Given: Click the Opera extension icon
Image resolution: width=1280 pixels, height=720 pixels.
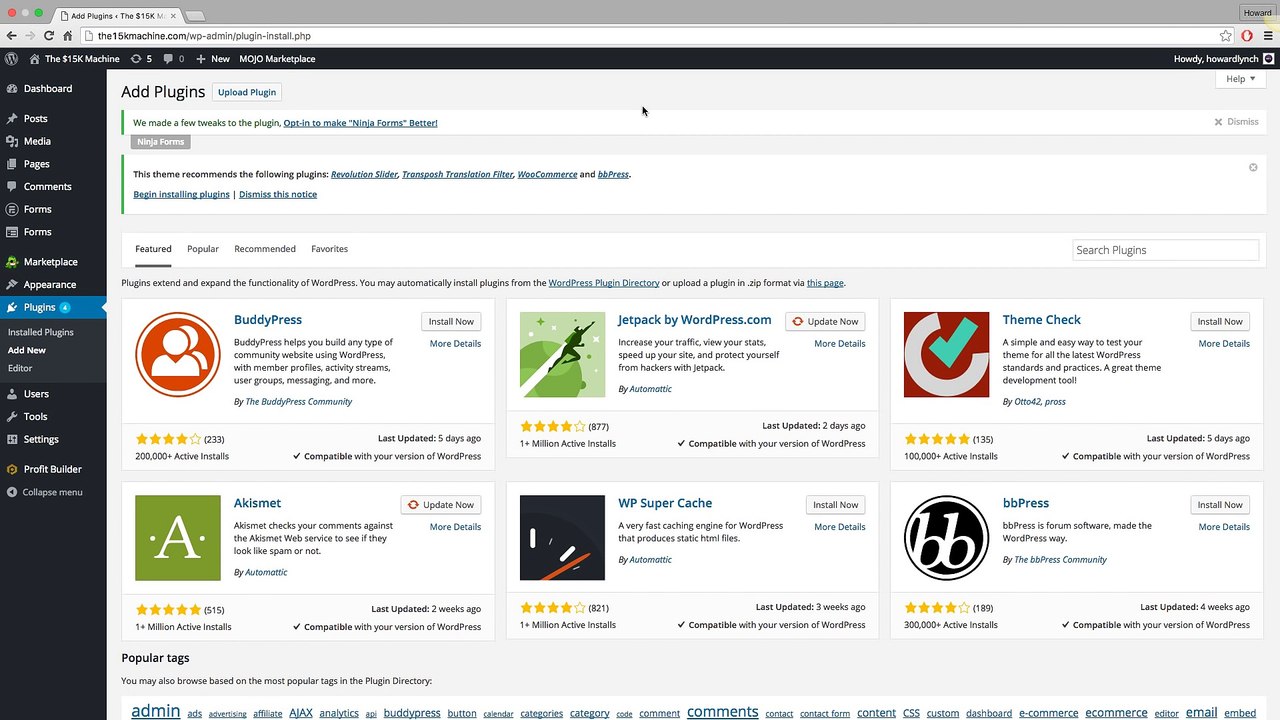Looking at the screenshot, I should click(1247, 36).
